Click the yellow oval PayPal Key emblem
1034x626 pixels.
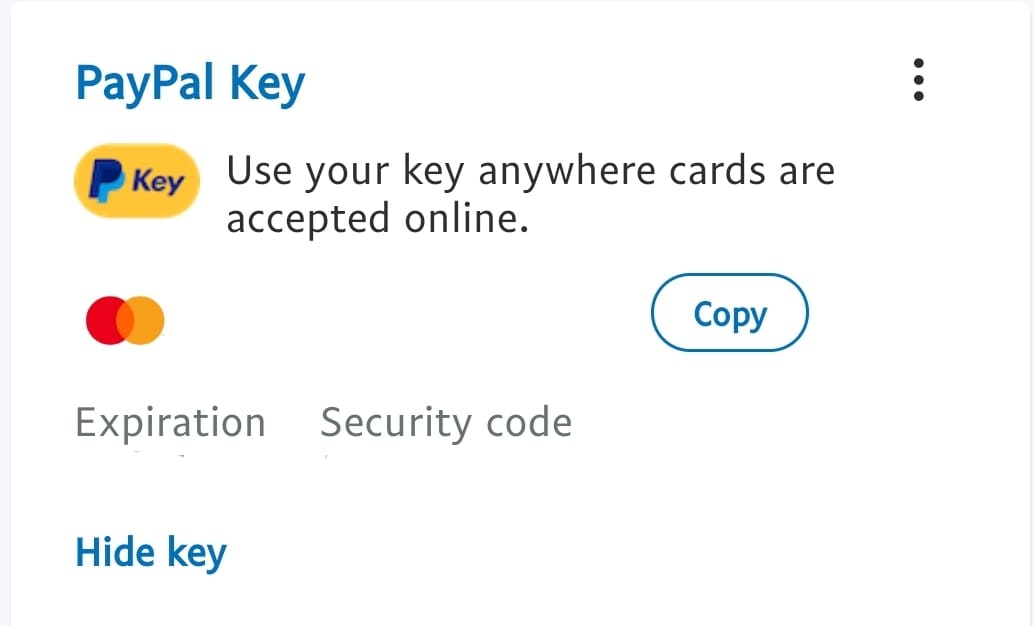(137, 181)
